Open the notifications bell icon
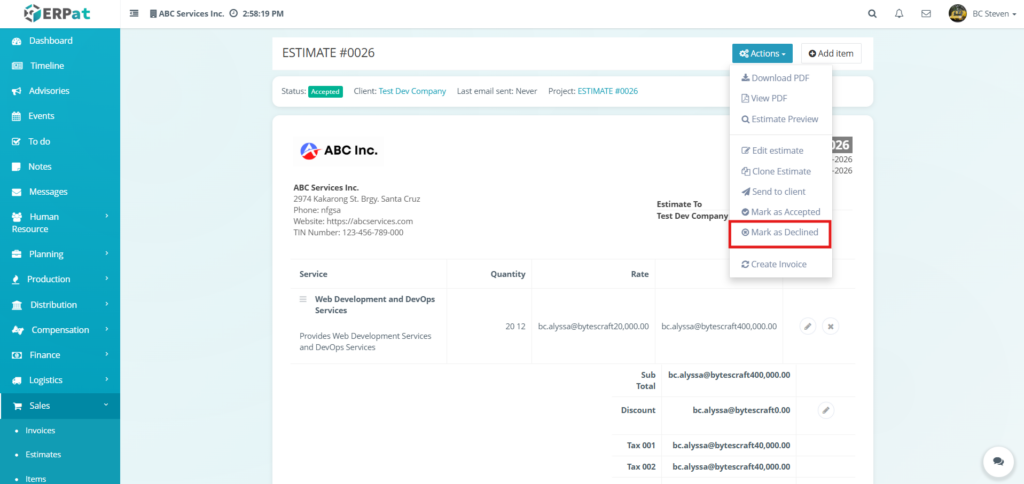The height and width of the screenshot is (484, 1024). coord(899,14)
